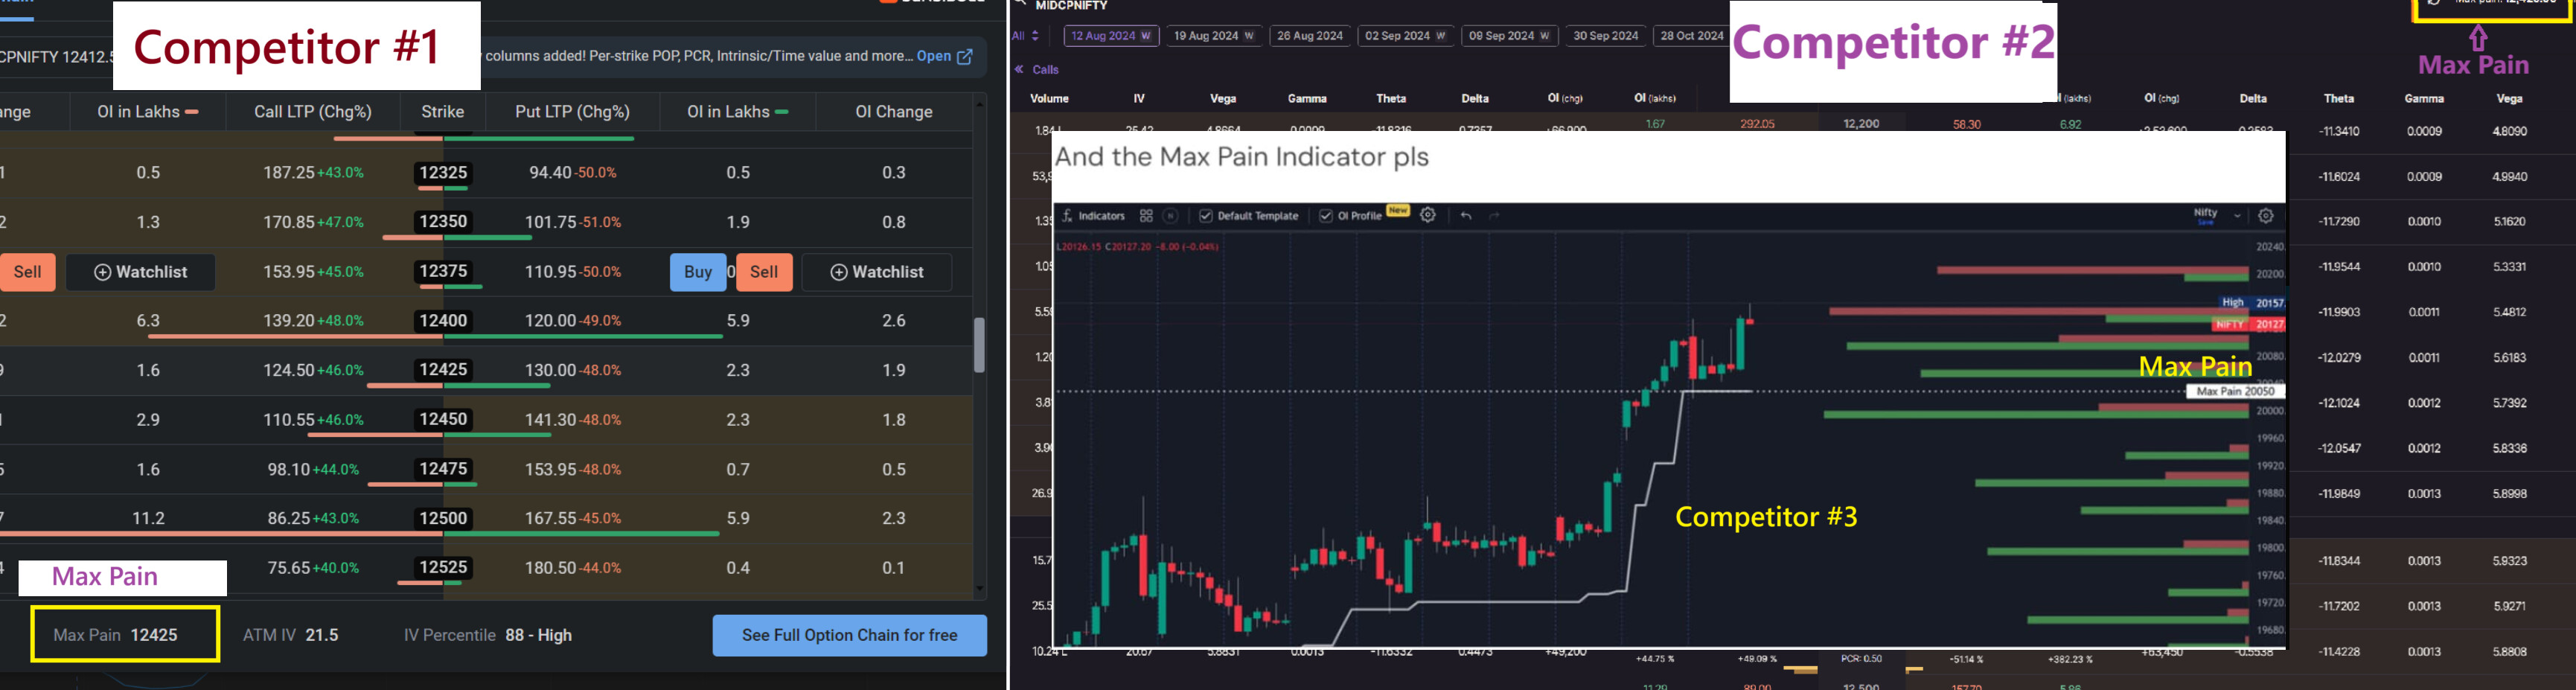Click left Vega column header in Calls
Image resolution: width=2576 pixels, height=690 pixels.
tap(1223, 99)
